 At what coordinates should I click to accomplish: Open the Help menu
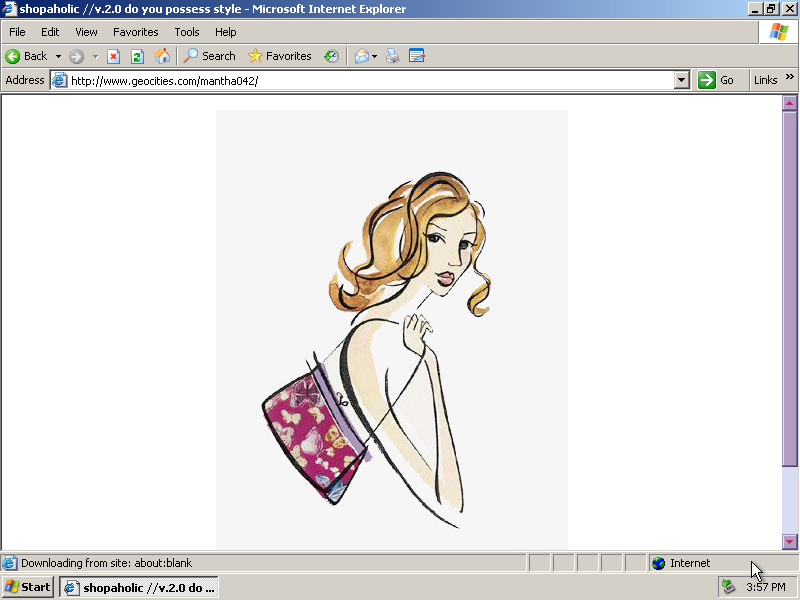pos(226,32)
